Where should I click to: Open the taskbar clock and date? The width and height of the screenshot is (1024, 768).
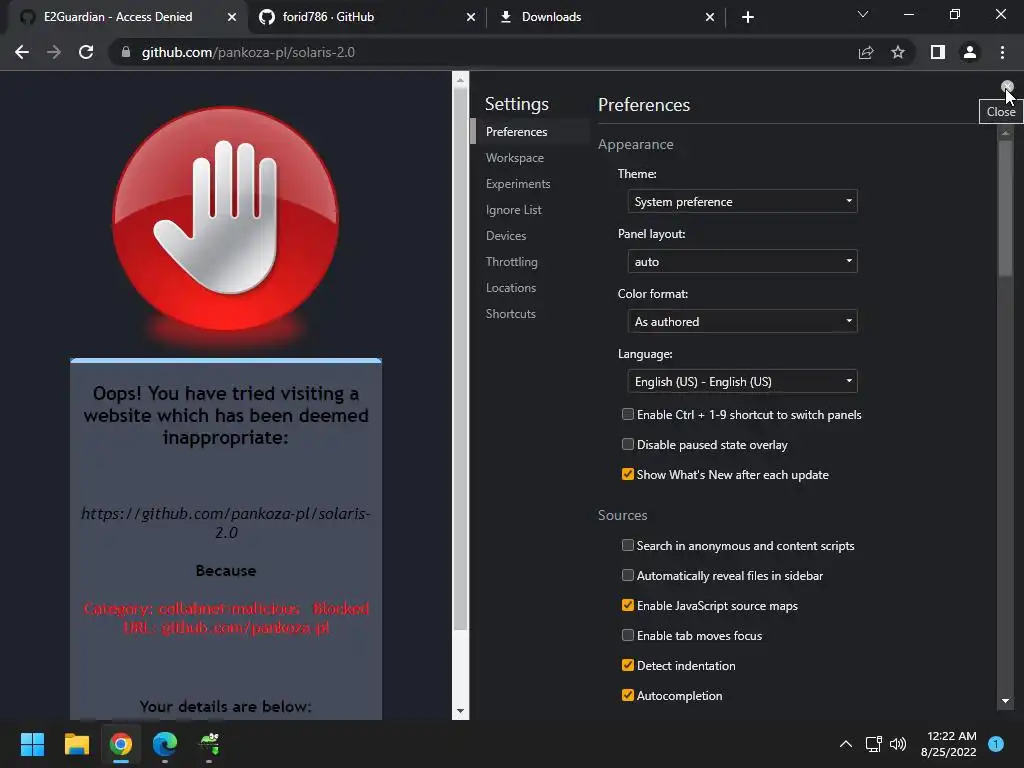(x=948, y=744)
